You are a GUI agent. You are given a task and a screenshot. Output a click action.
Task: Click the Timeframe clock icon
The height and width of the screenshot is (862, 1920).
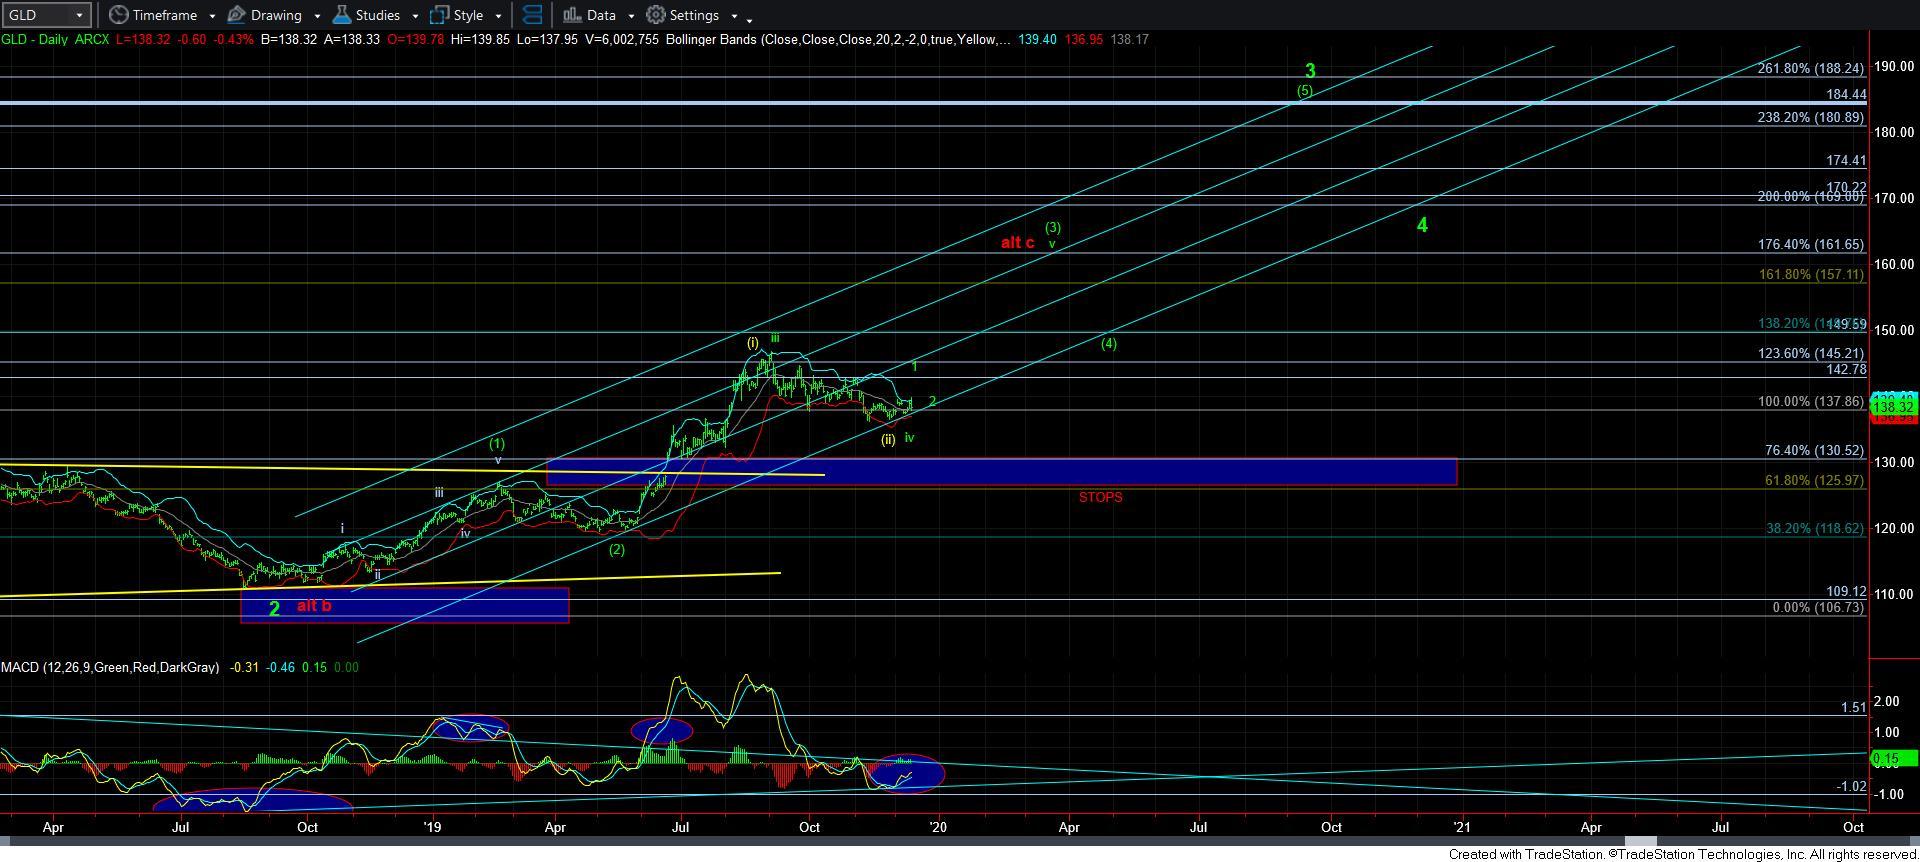[119, 15]
